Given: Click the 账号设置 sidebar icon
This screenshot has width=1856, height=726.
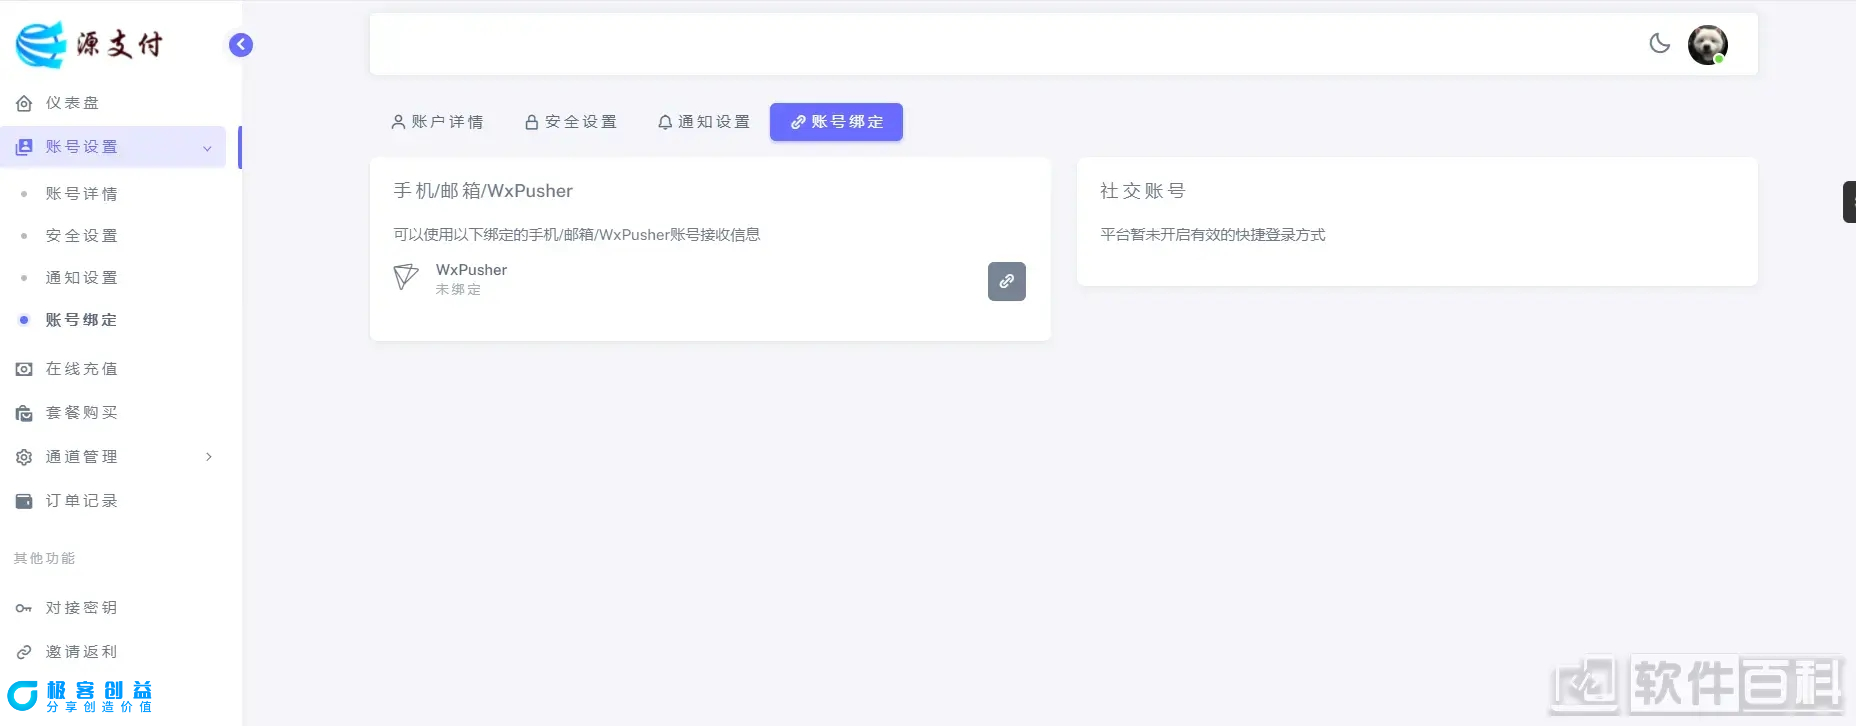Looking at the screenshot, I should [x=24, y=147].
